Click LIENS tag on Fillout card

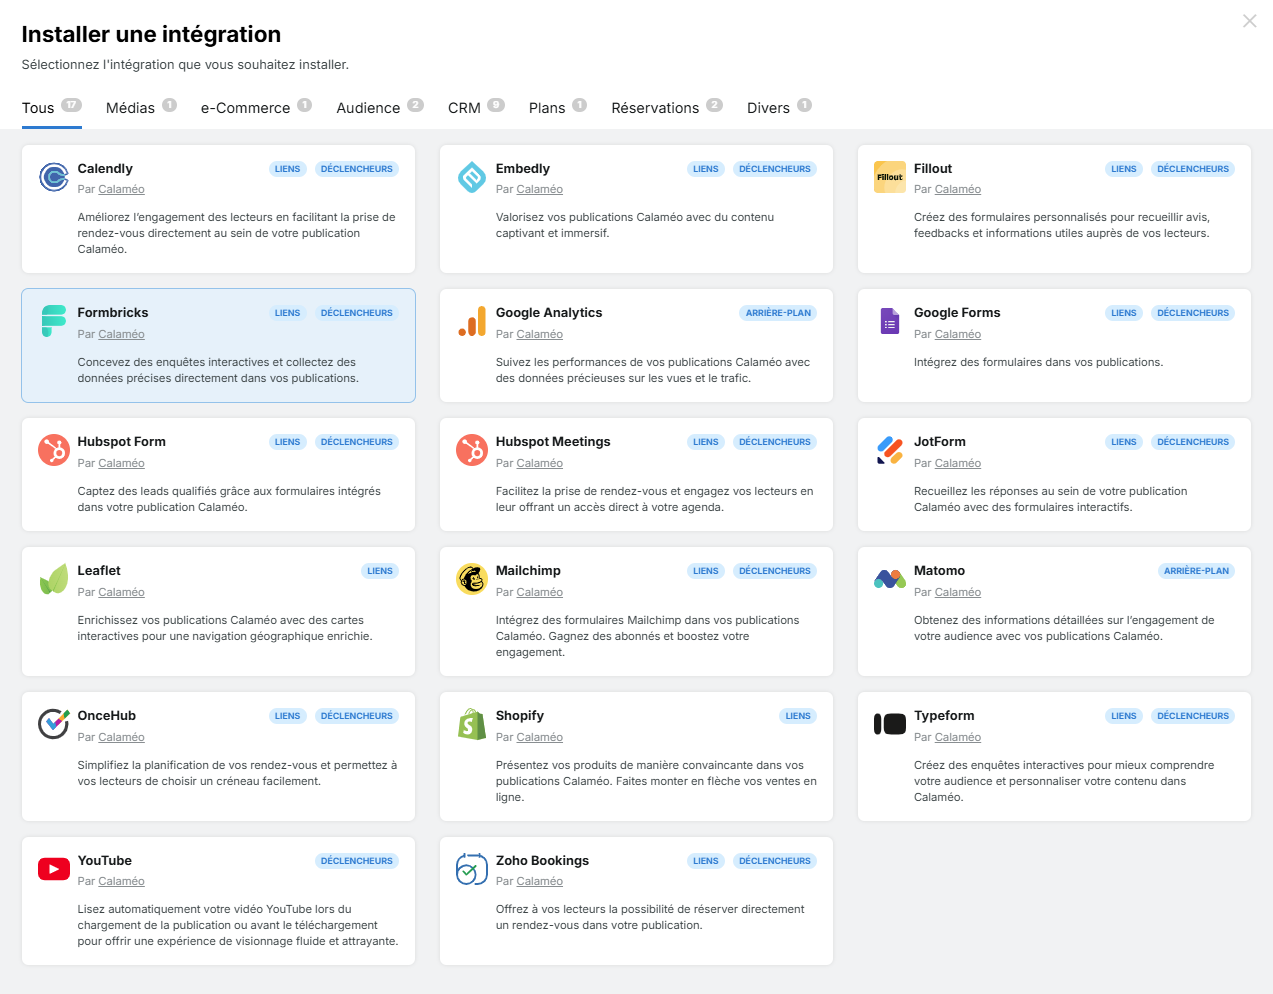[x=1124, y=169]
